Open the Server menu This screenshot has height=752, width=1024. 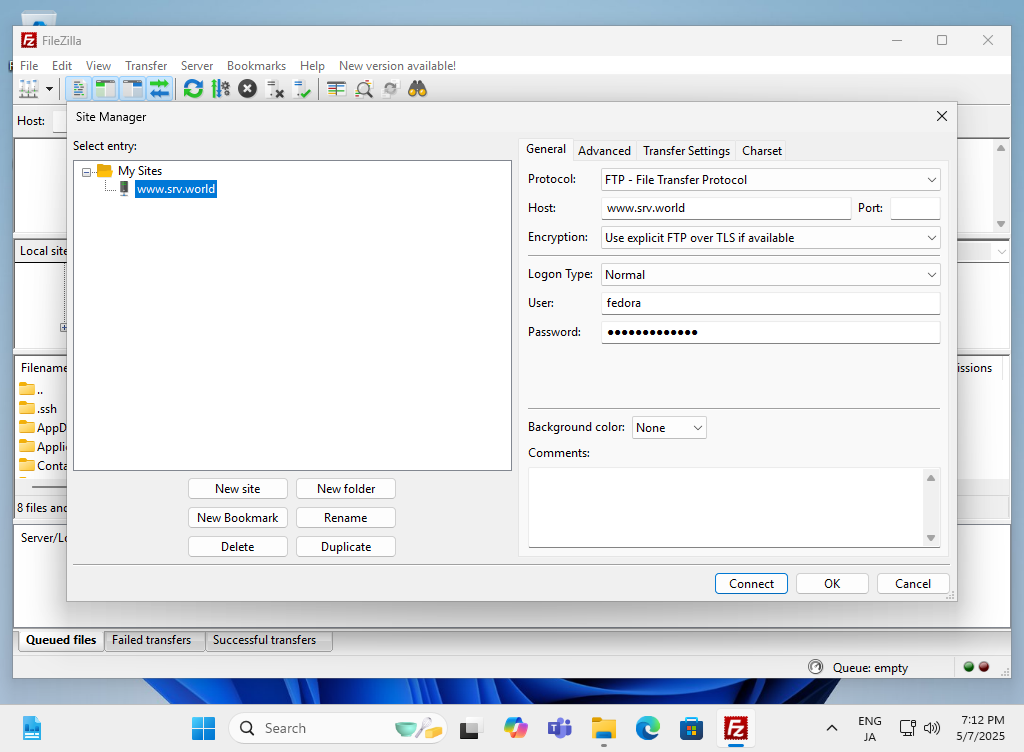pos(197,66)
